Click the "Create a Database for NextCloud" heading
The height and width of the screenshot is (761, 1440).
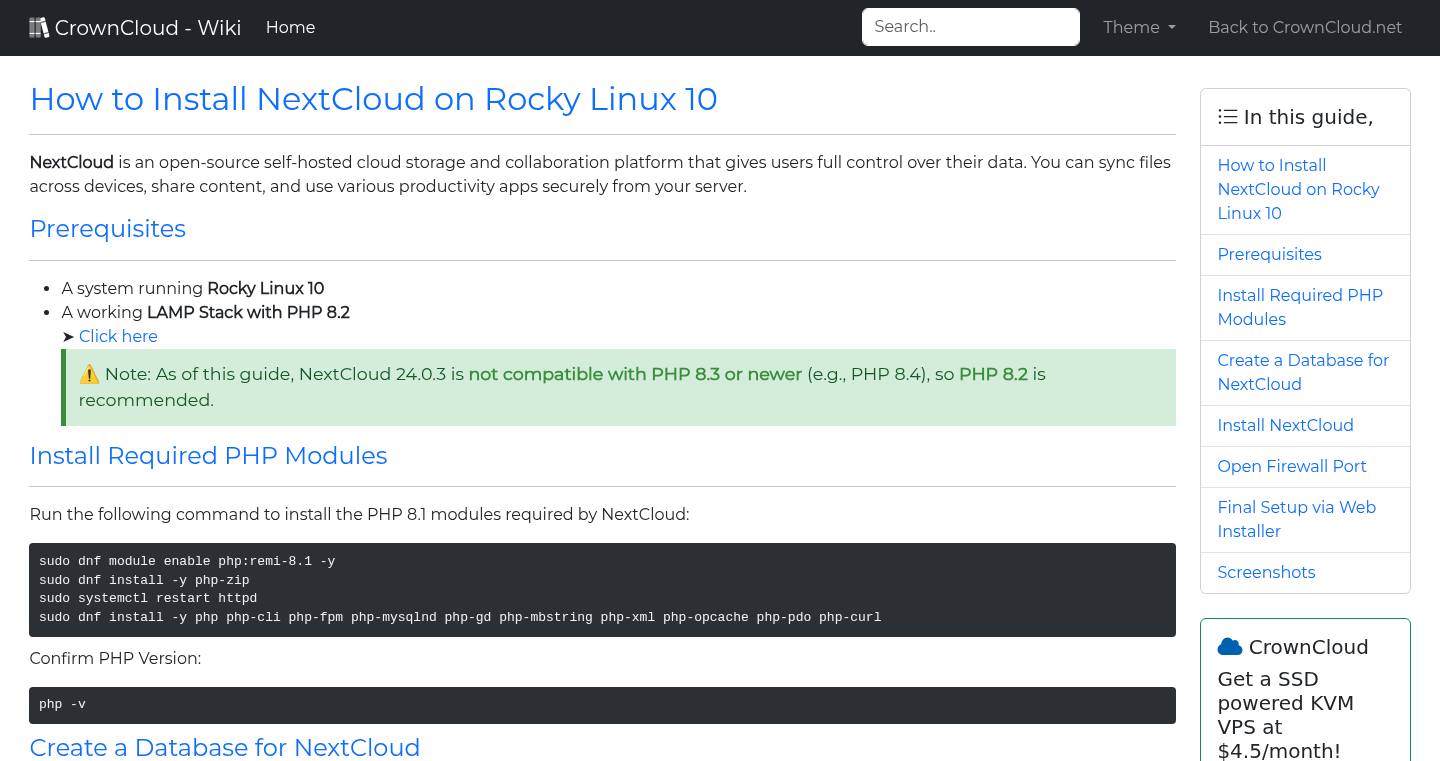point(224,747)
